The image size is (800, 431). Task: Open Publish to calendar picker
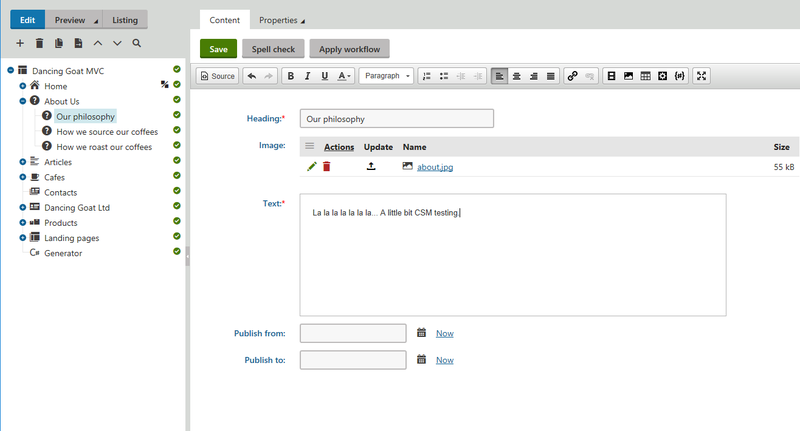coord(421,359)
